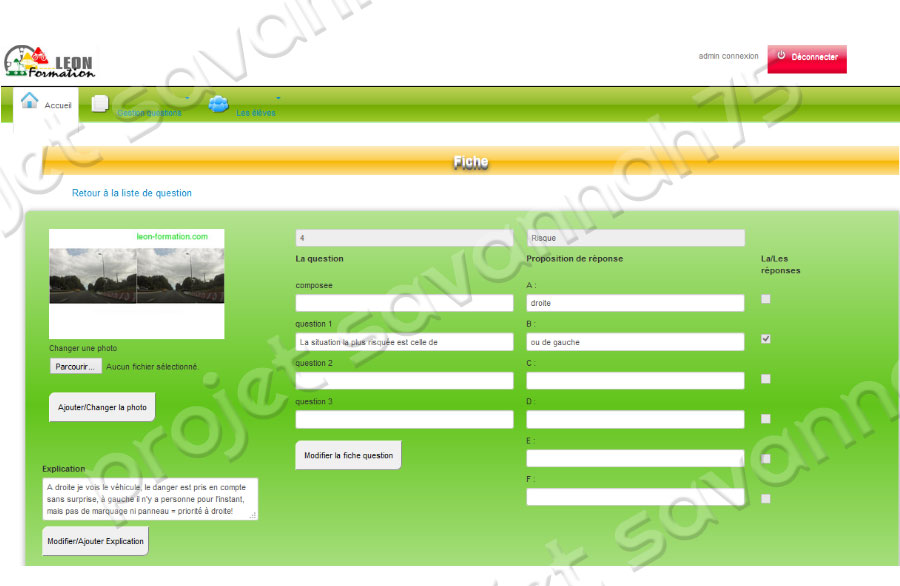Expand the Gestion questions dropdown arrow

(187, 98)
